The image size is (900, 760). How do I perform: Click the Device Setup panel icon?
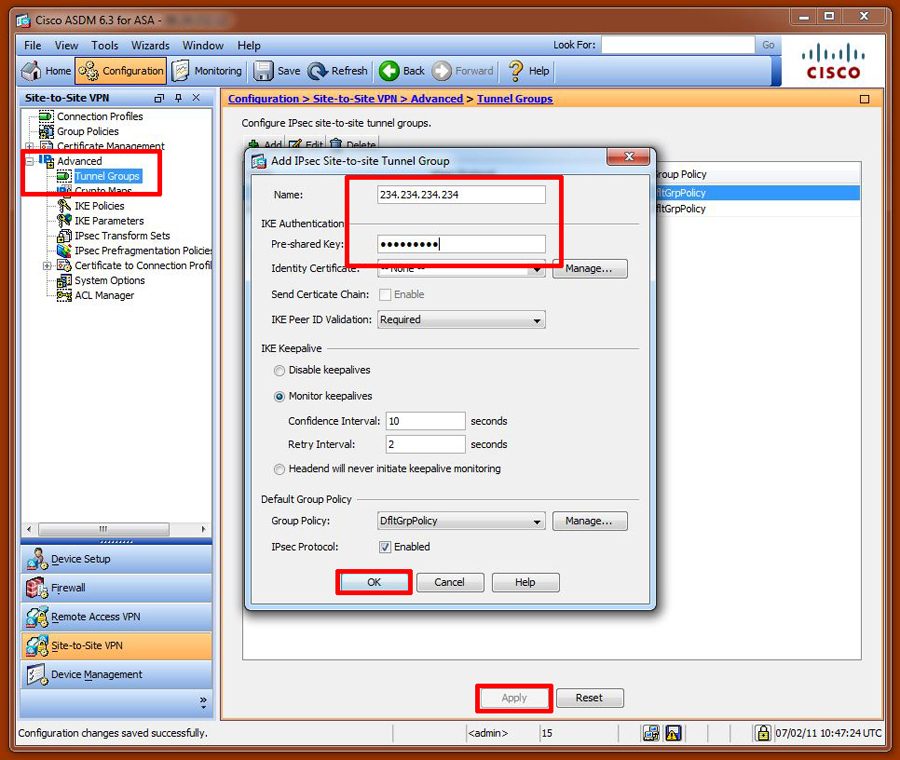37,559
